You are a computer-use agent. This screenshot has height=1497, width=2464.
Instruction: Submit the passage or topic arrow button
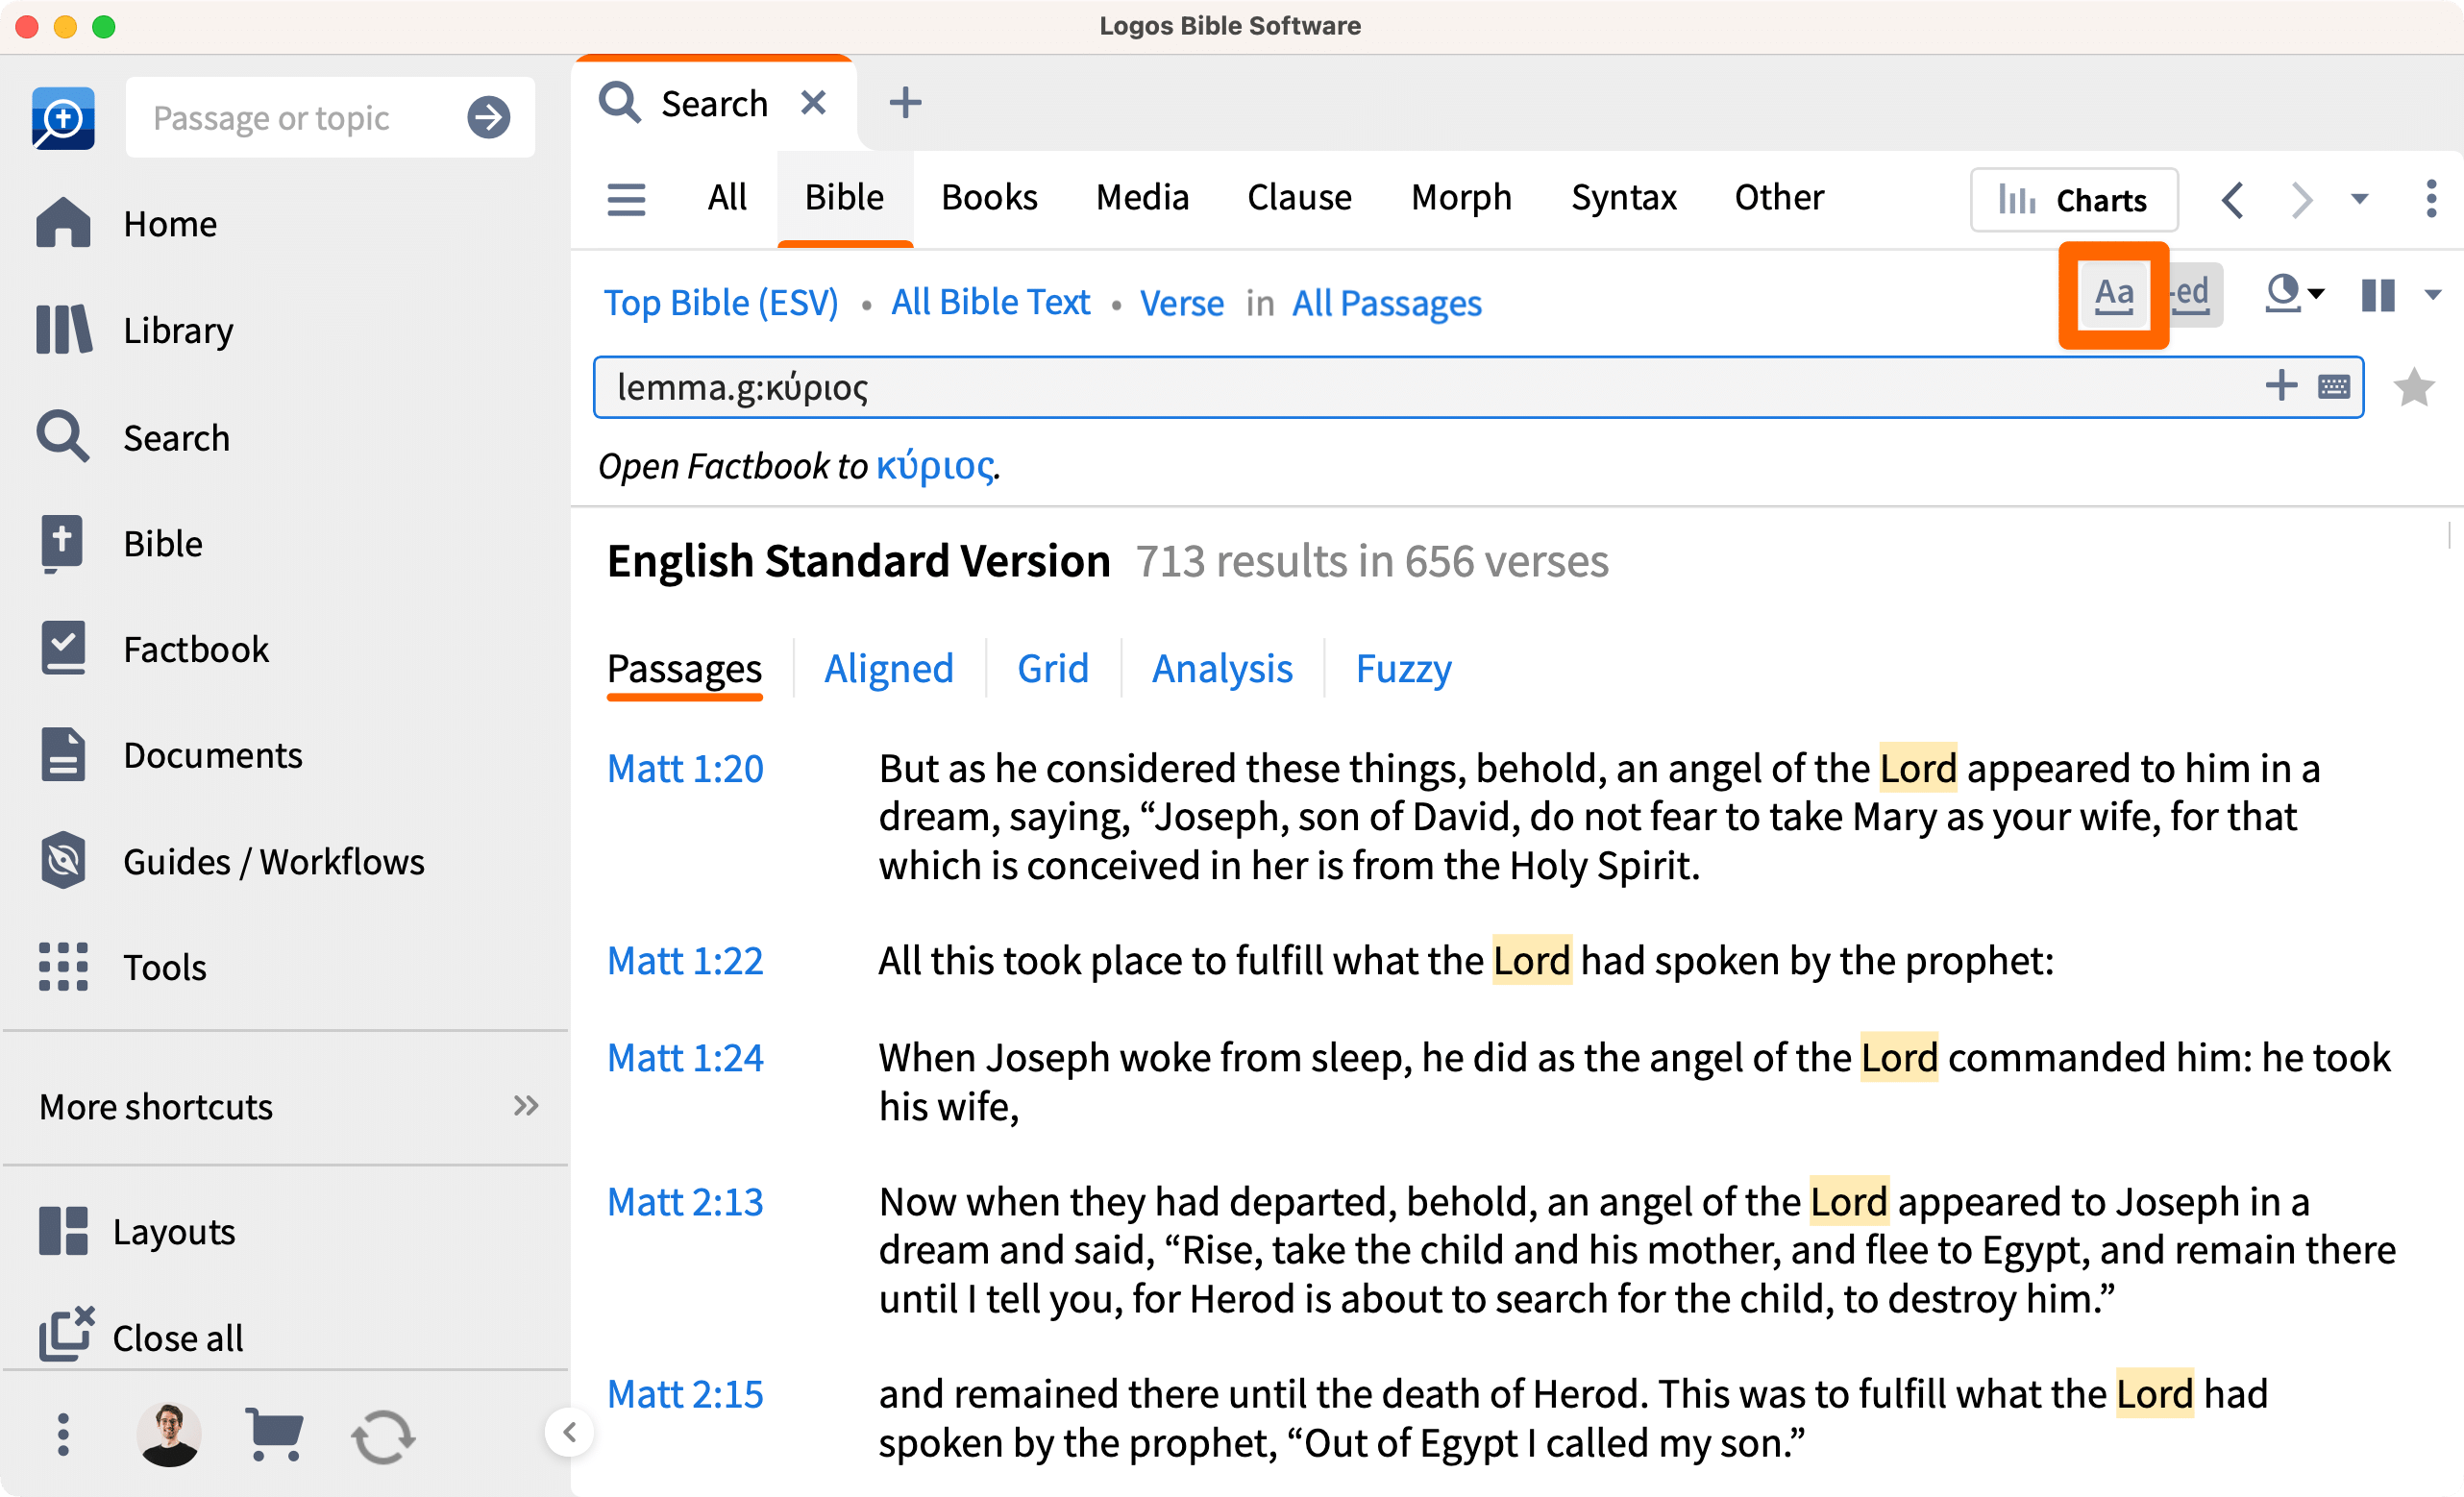click(488, 118)
